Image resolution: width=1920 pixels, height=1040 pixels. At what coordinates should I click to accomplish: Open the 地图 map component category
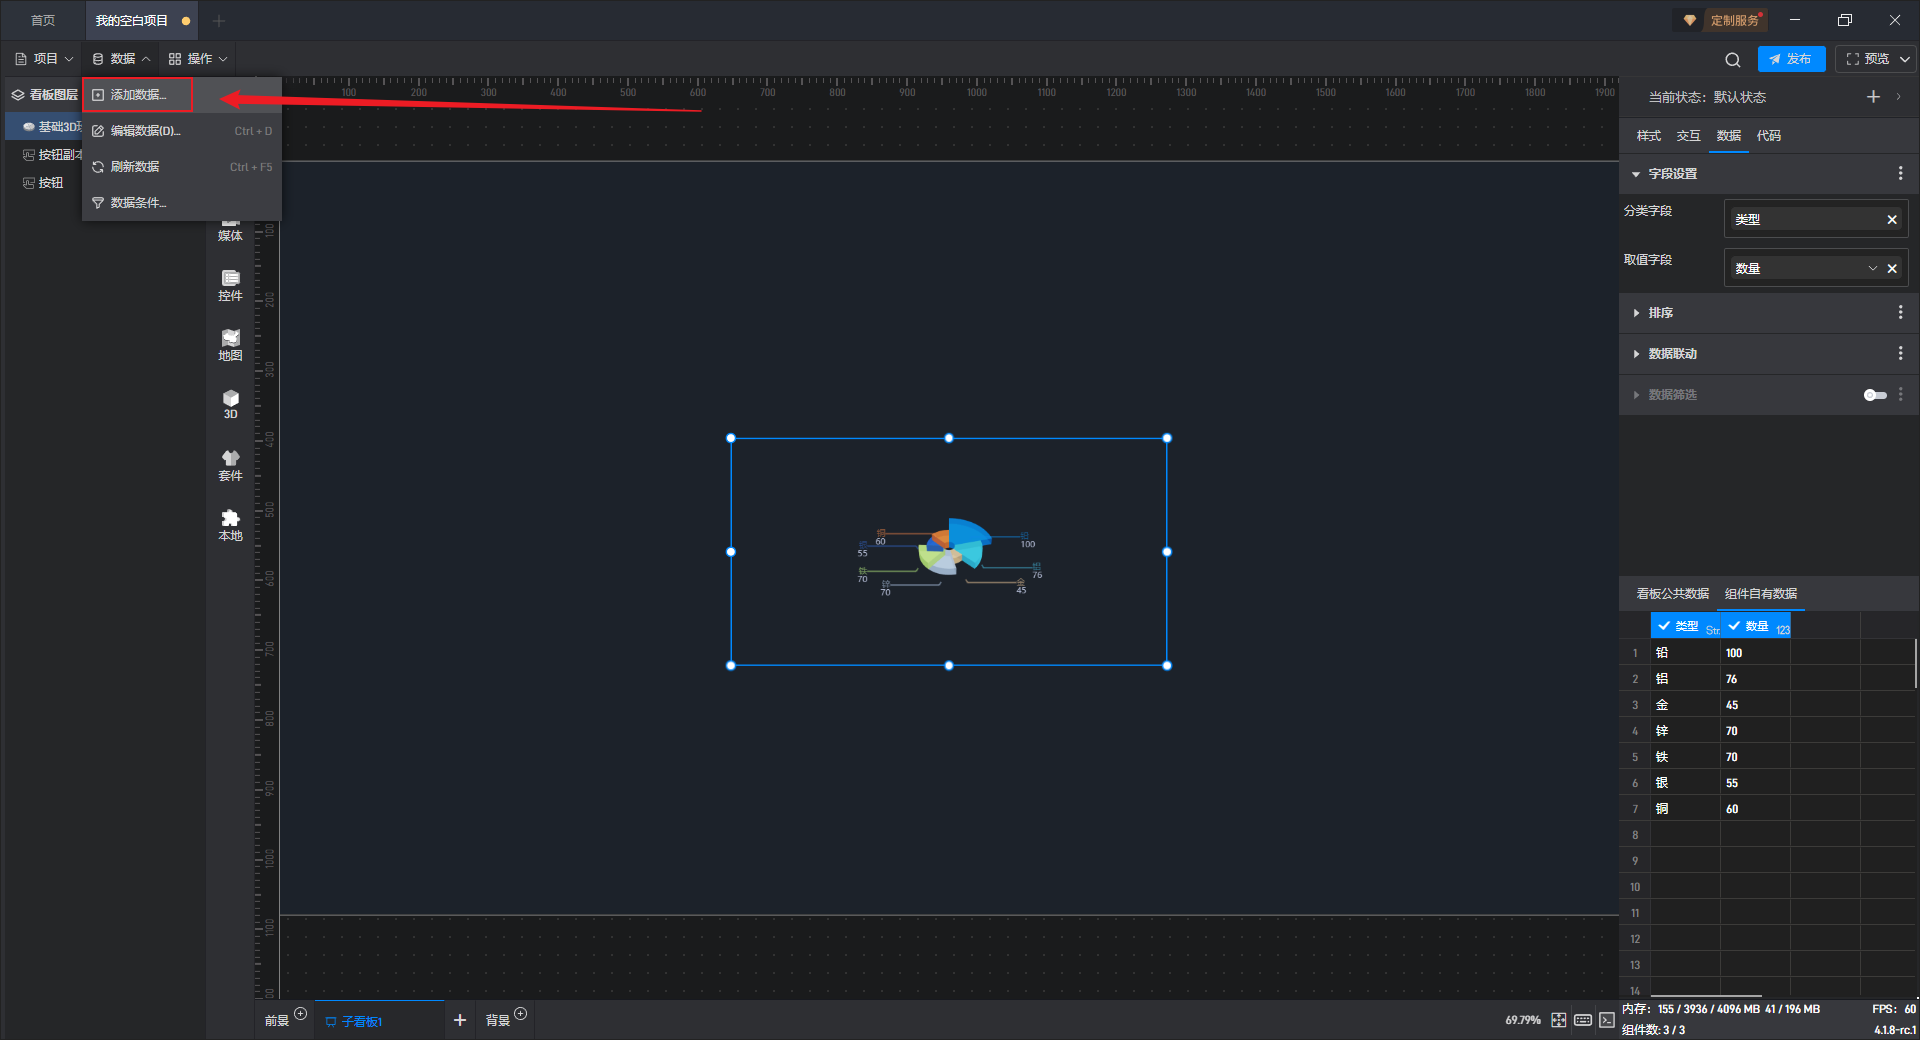pyautogui.click(x=230, y=345)
